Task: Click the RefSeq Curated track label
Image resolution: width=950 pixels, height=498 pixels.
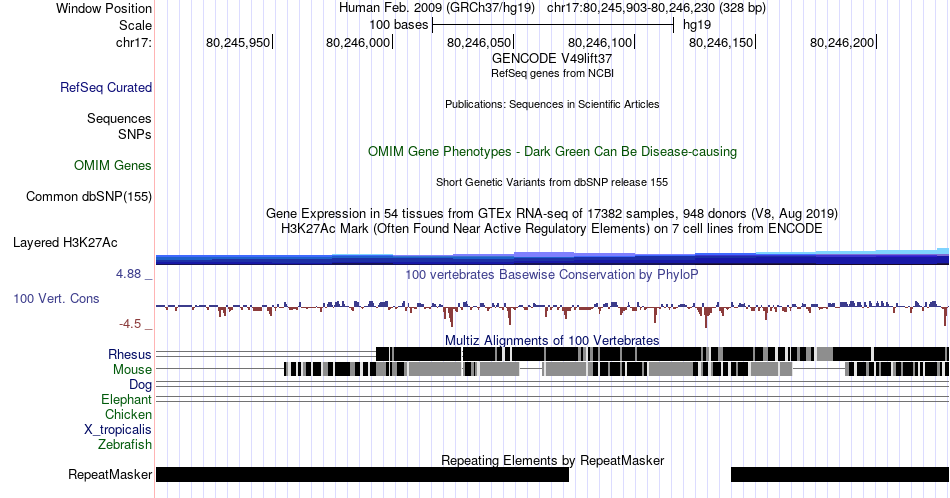Action: [x=106, y=87]
